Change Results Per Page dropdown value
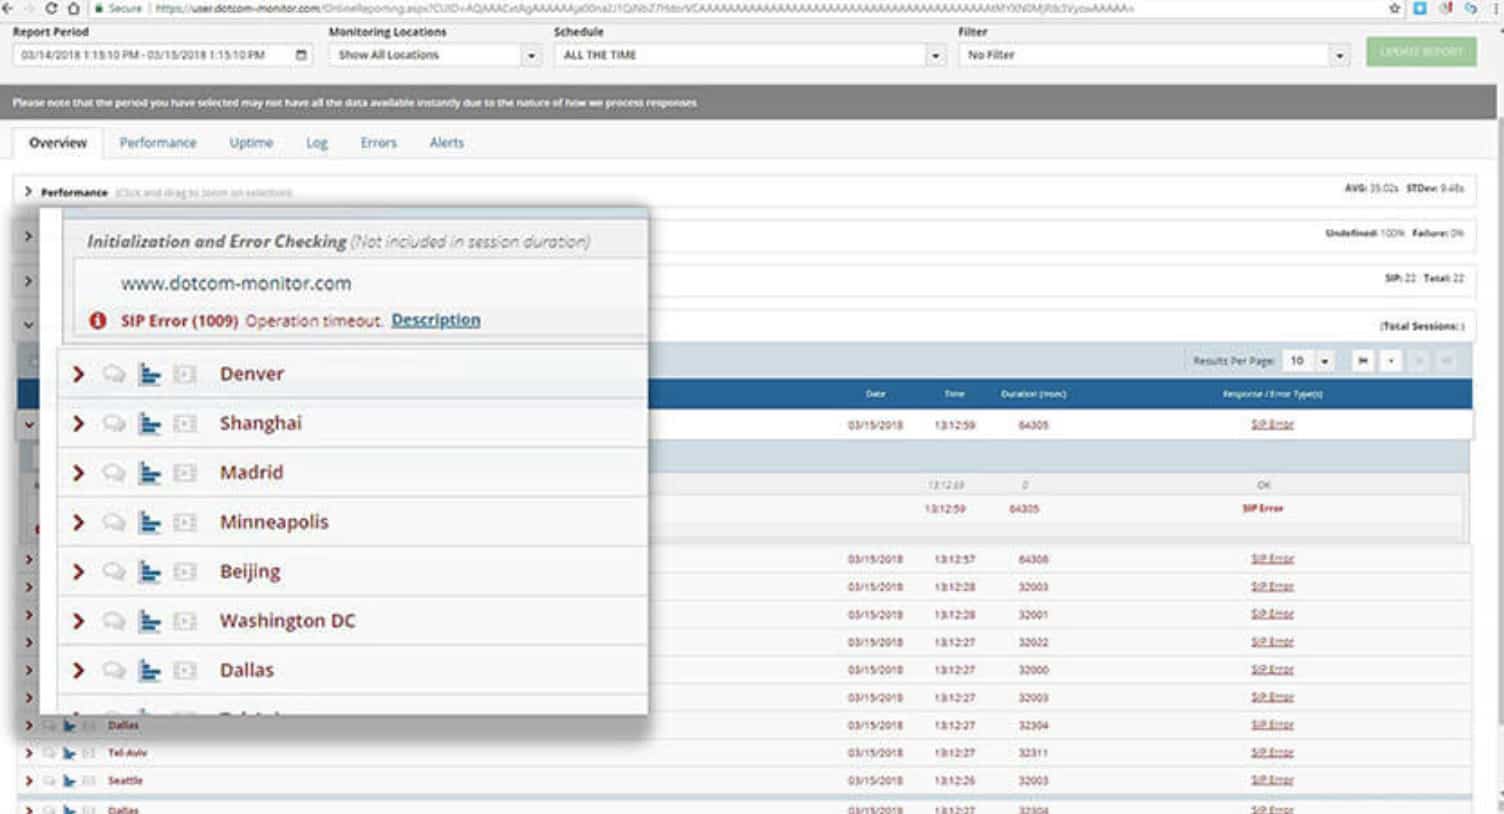 (x=1310, y=361)
